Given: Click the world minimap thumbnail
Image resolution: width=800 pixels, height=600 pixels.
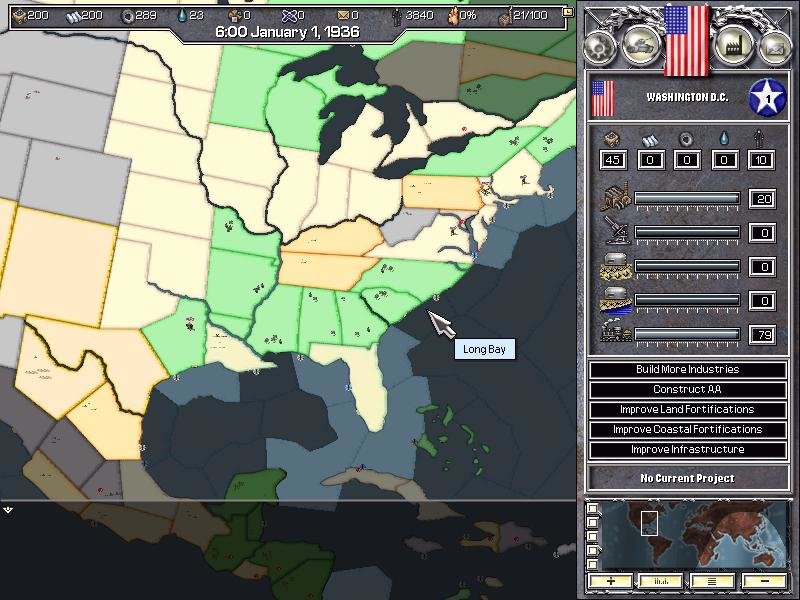Looking at the screenshot, I should [694, 536].
